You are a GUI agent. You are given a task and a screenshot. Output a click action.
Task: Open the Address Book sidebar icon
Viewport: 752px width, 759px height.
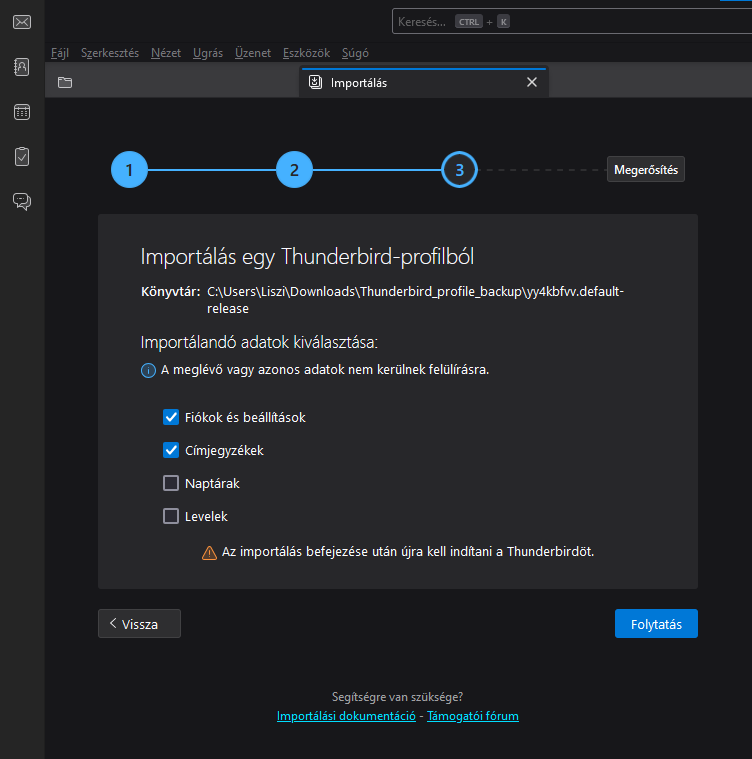point(22,67)
